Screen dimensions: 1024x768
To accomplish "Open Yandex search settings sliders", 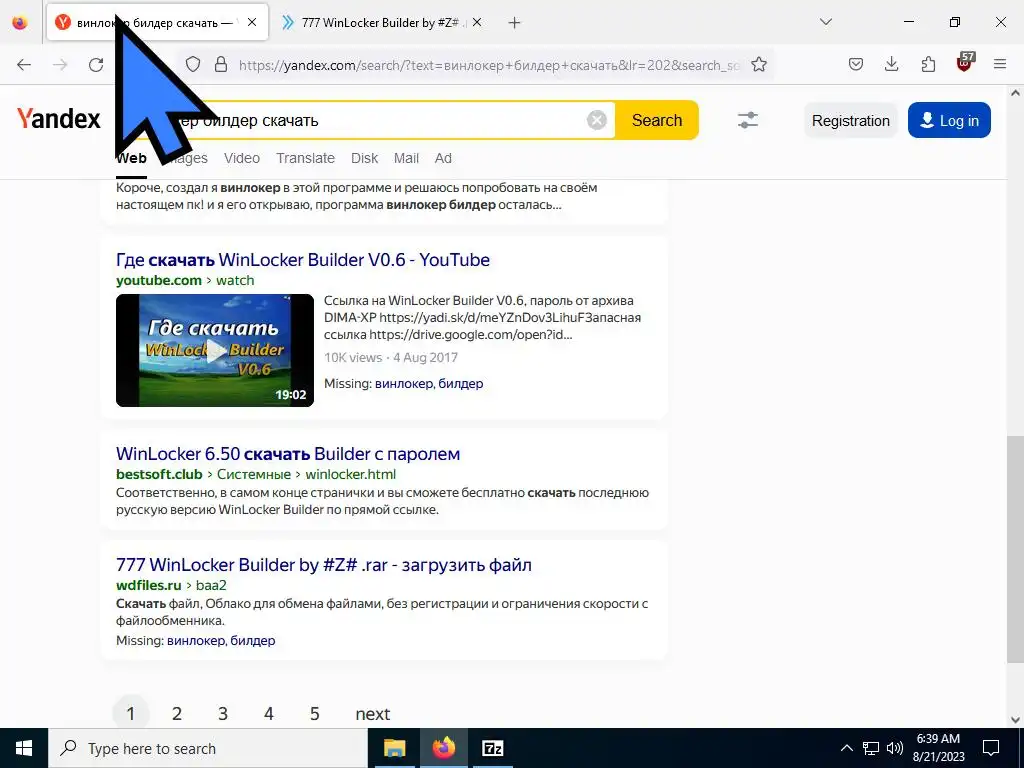I will [x=748, y=120].
